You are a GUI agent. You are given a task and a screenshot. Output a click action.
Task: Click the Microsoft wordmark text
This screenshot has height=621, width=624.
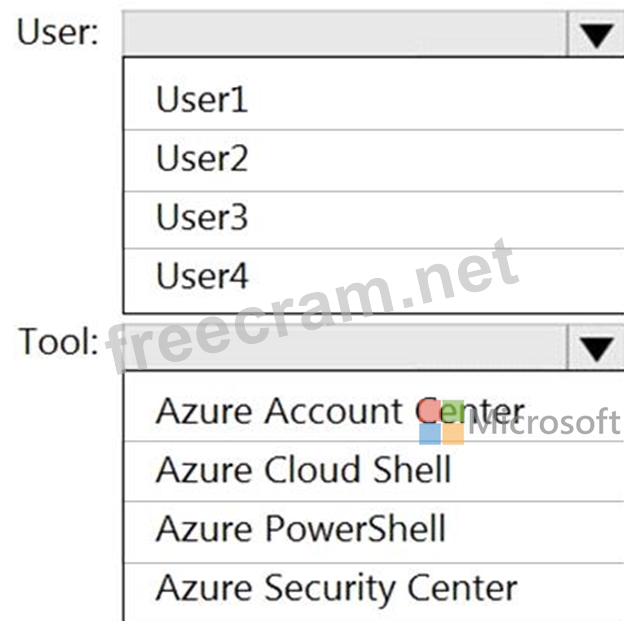(x=544, y=423)
